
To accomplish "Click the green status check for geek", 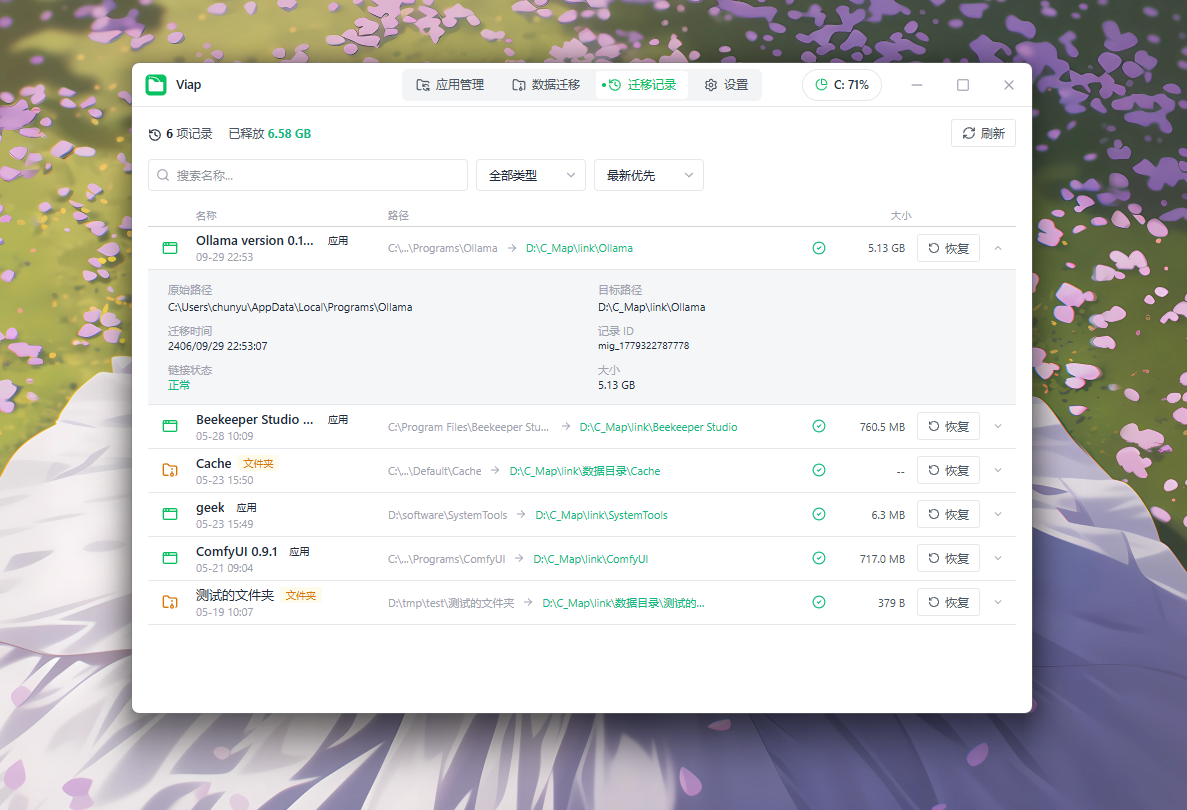I will (x=818, y=514).
